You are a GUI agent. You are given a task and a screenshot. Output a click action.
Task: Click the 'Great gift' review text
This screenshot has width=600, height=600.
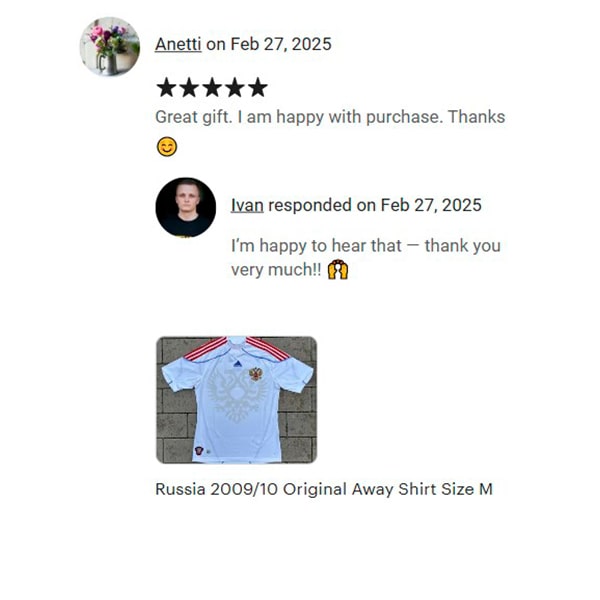click(x=330, y=117)
